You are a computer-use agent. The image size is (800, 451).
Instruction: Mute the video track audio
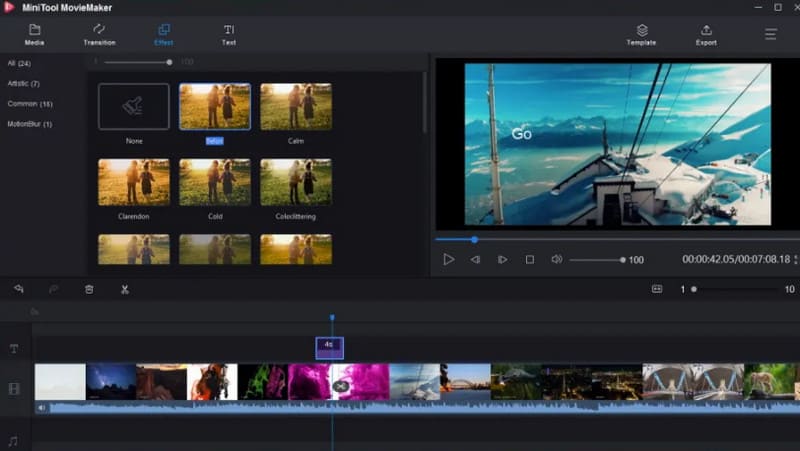(x=42, y=408)
